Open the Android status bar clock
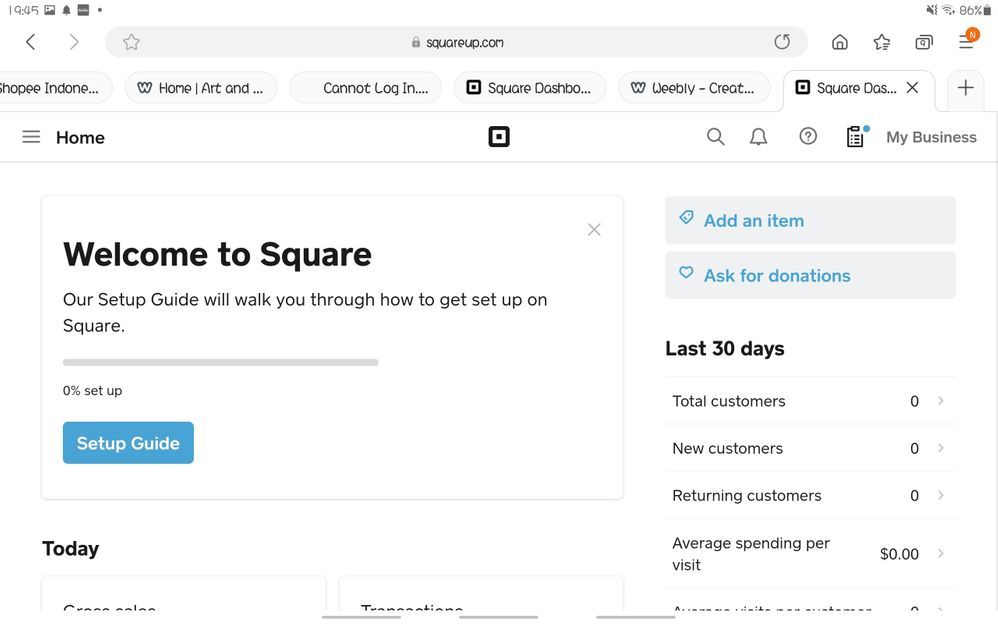 24,10
